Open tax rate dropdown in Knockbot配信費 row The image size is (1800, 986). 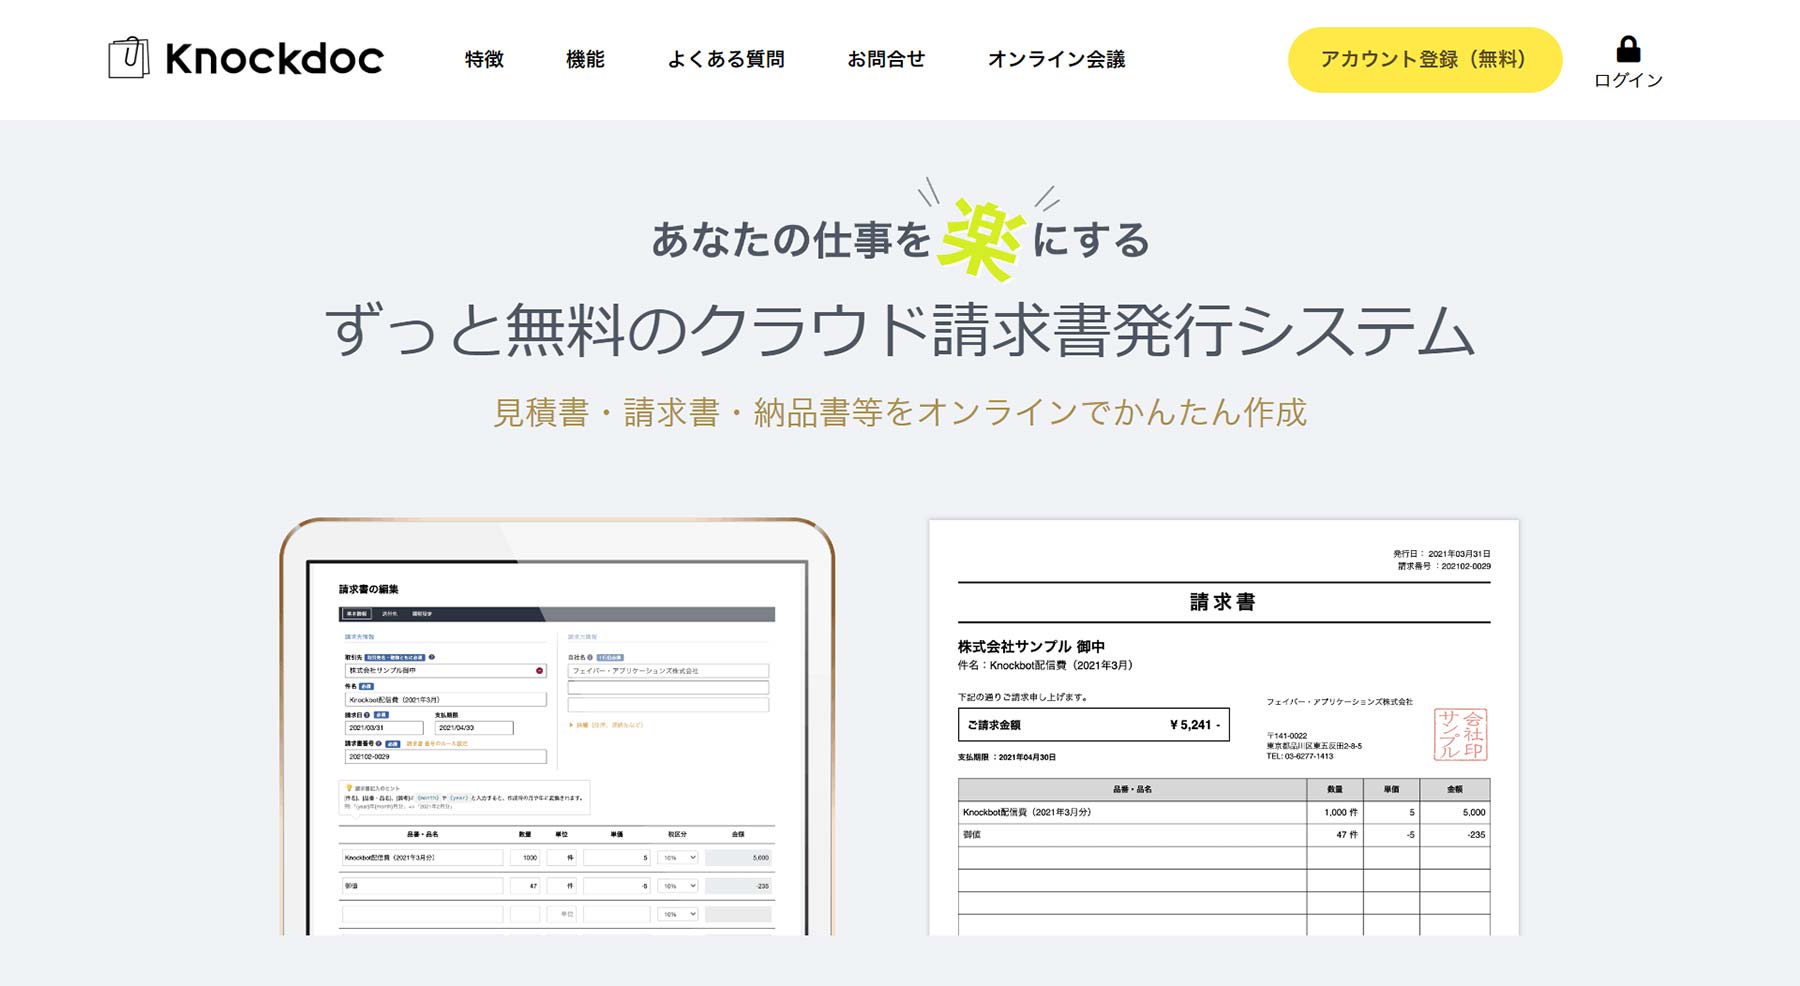[678, 857]
